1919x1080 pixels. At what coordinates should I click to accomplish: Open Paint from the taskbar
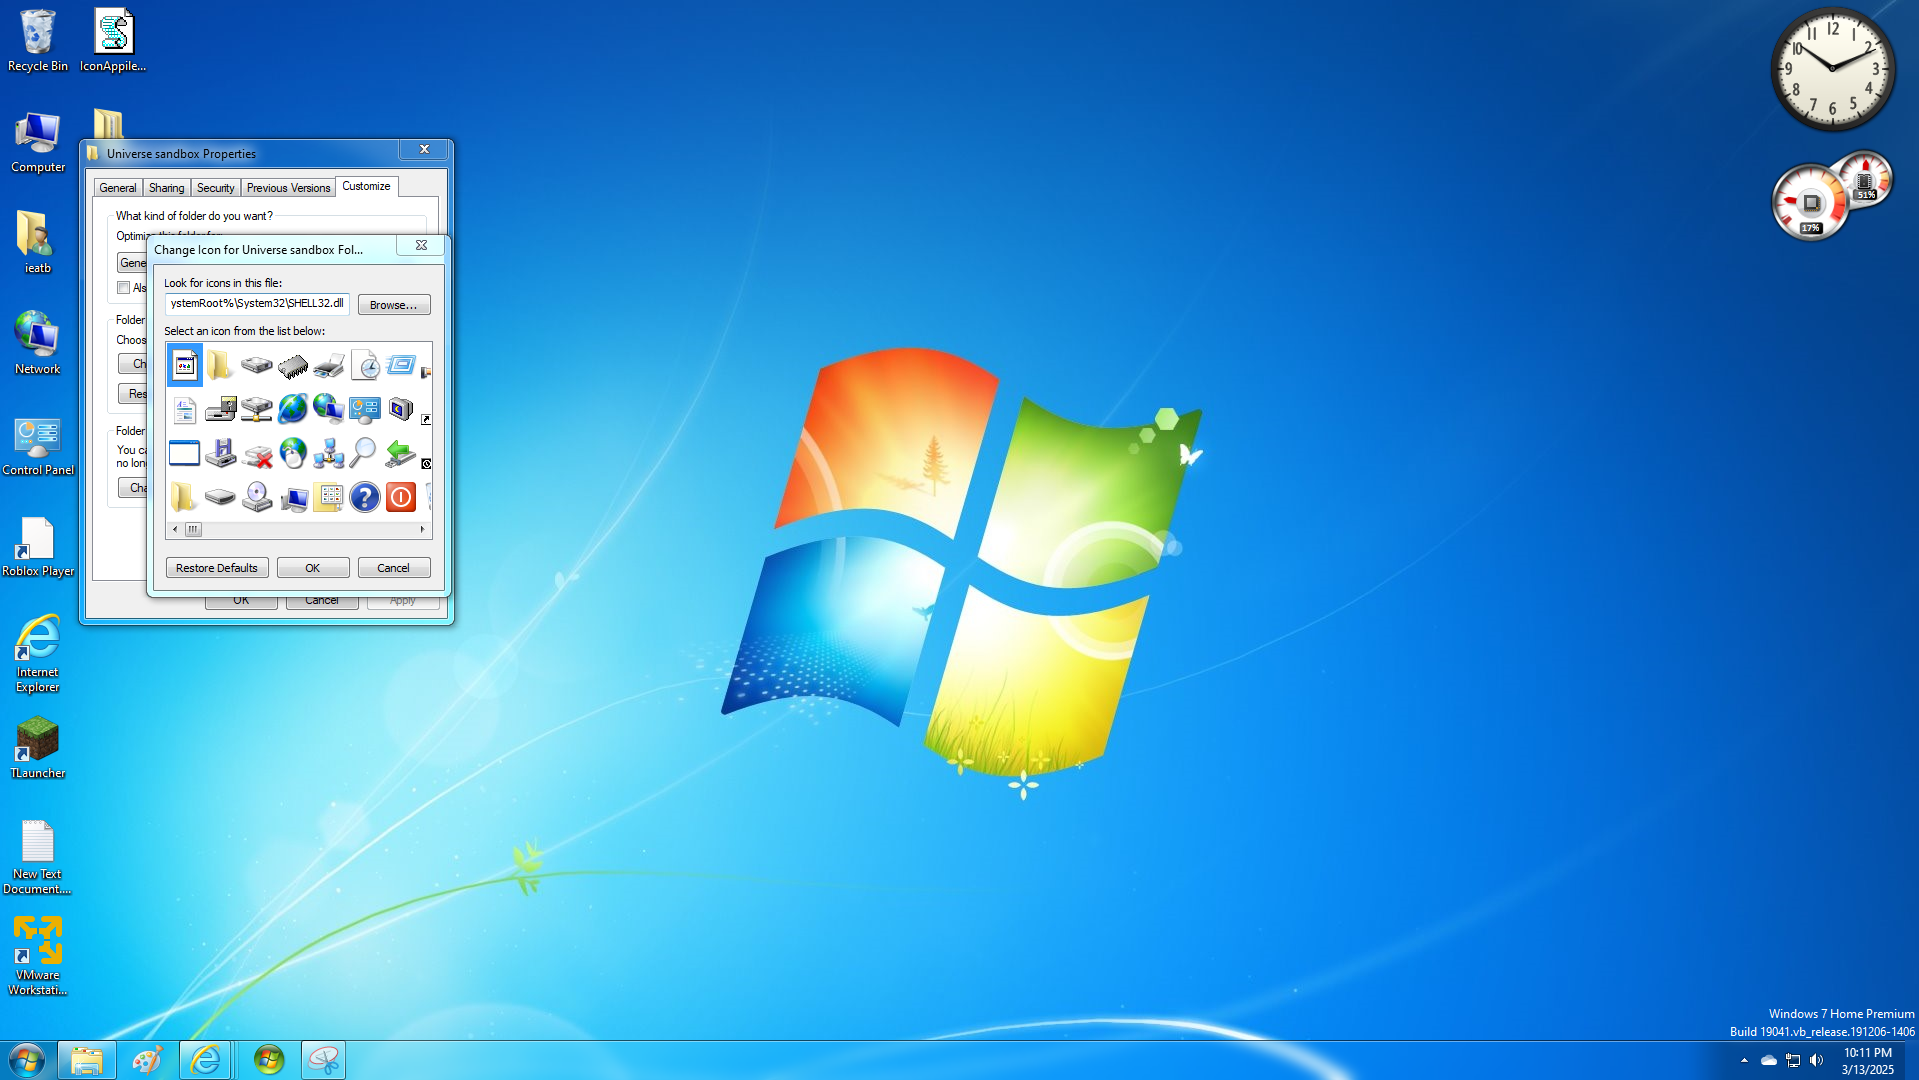tap(147, 1060)
